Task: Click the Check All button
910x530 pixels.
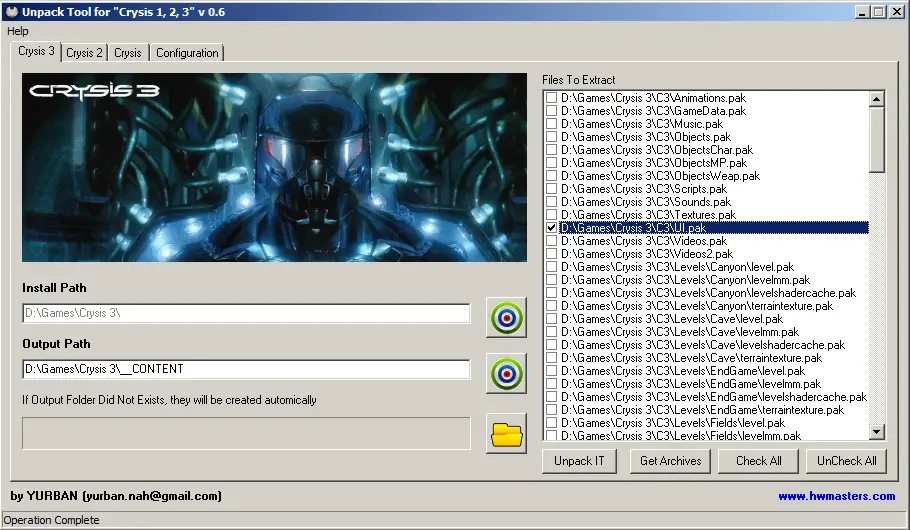Action: 759,461
